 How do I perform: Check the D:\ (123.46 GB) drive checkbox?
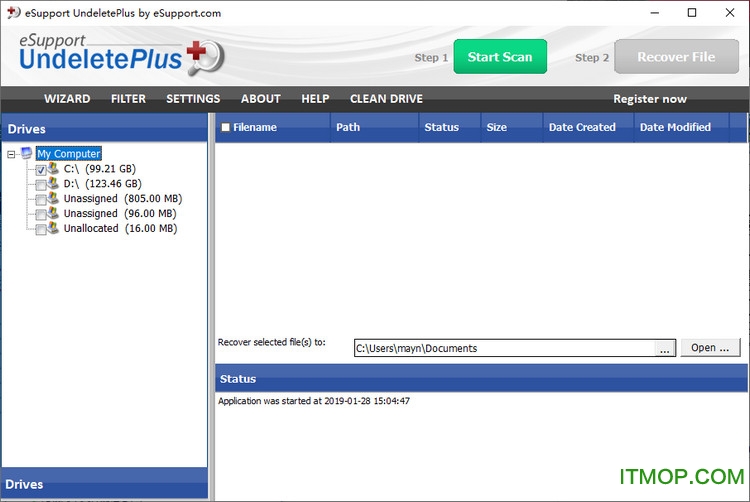point(41,185)
